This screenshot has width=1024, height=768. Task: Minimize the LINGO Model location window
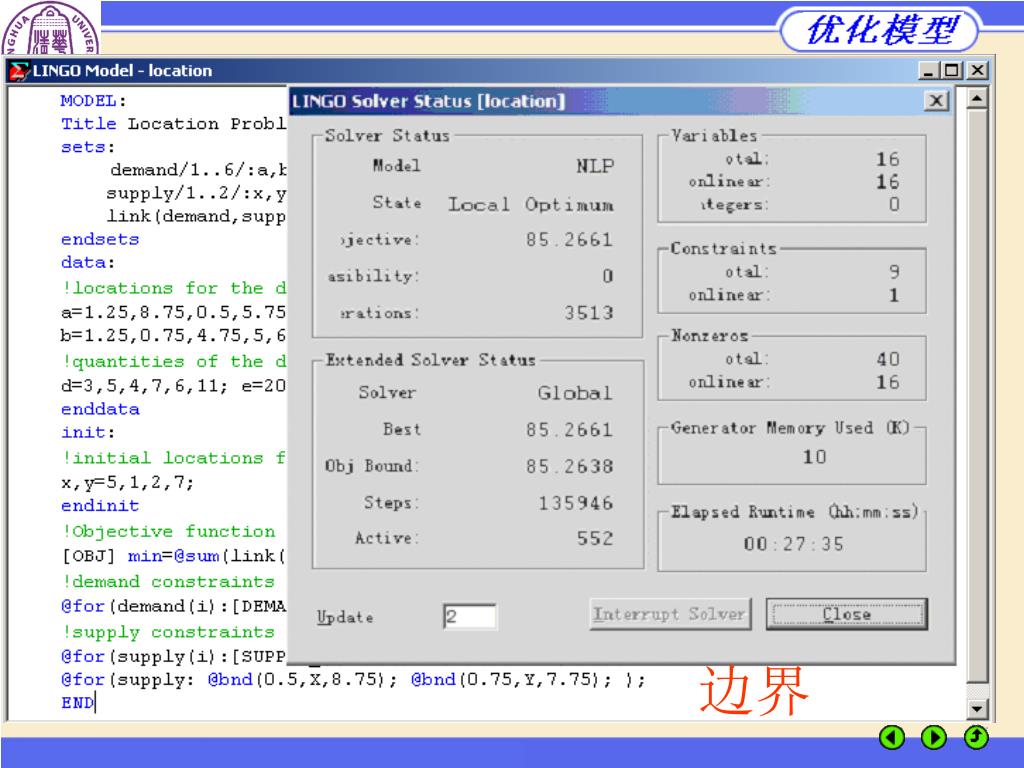click(928, 71)
